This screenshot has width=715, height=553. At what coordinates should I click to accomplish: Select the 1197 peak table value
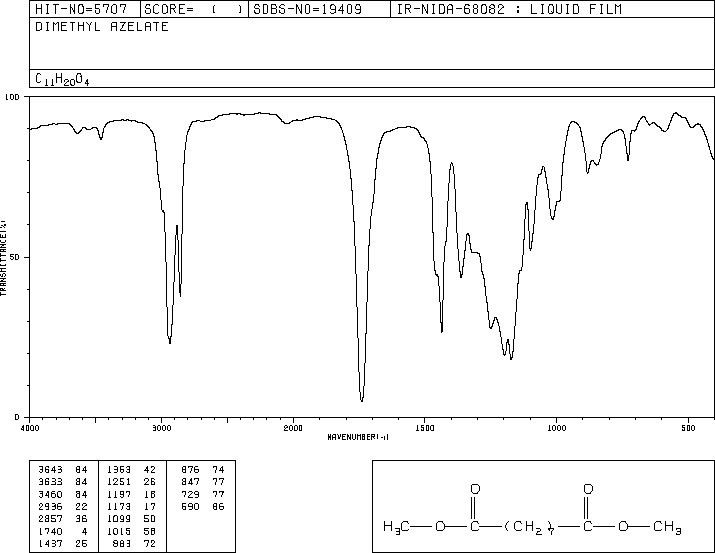pos(119,494)
